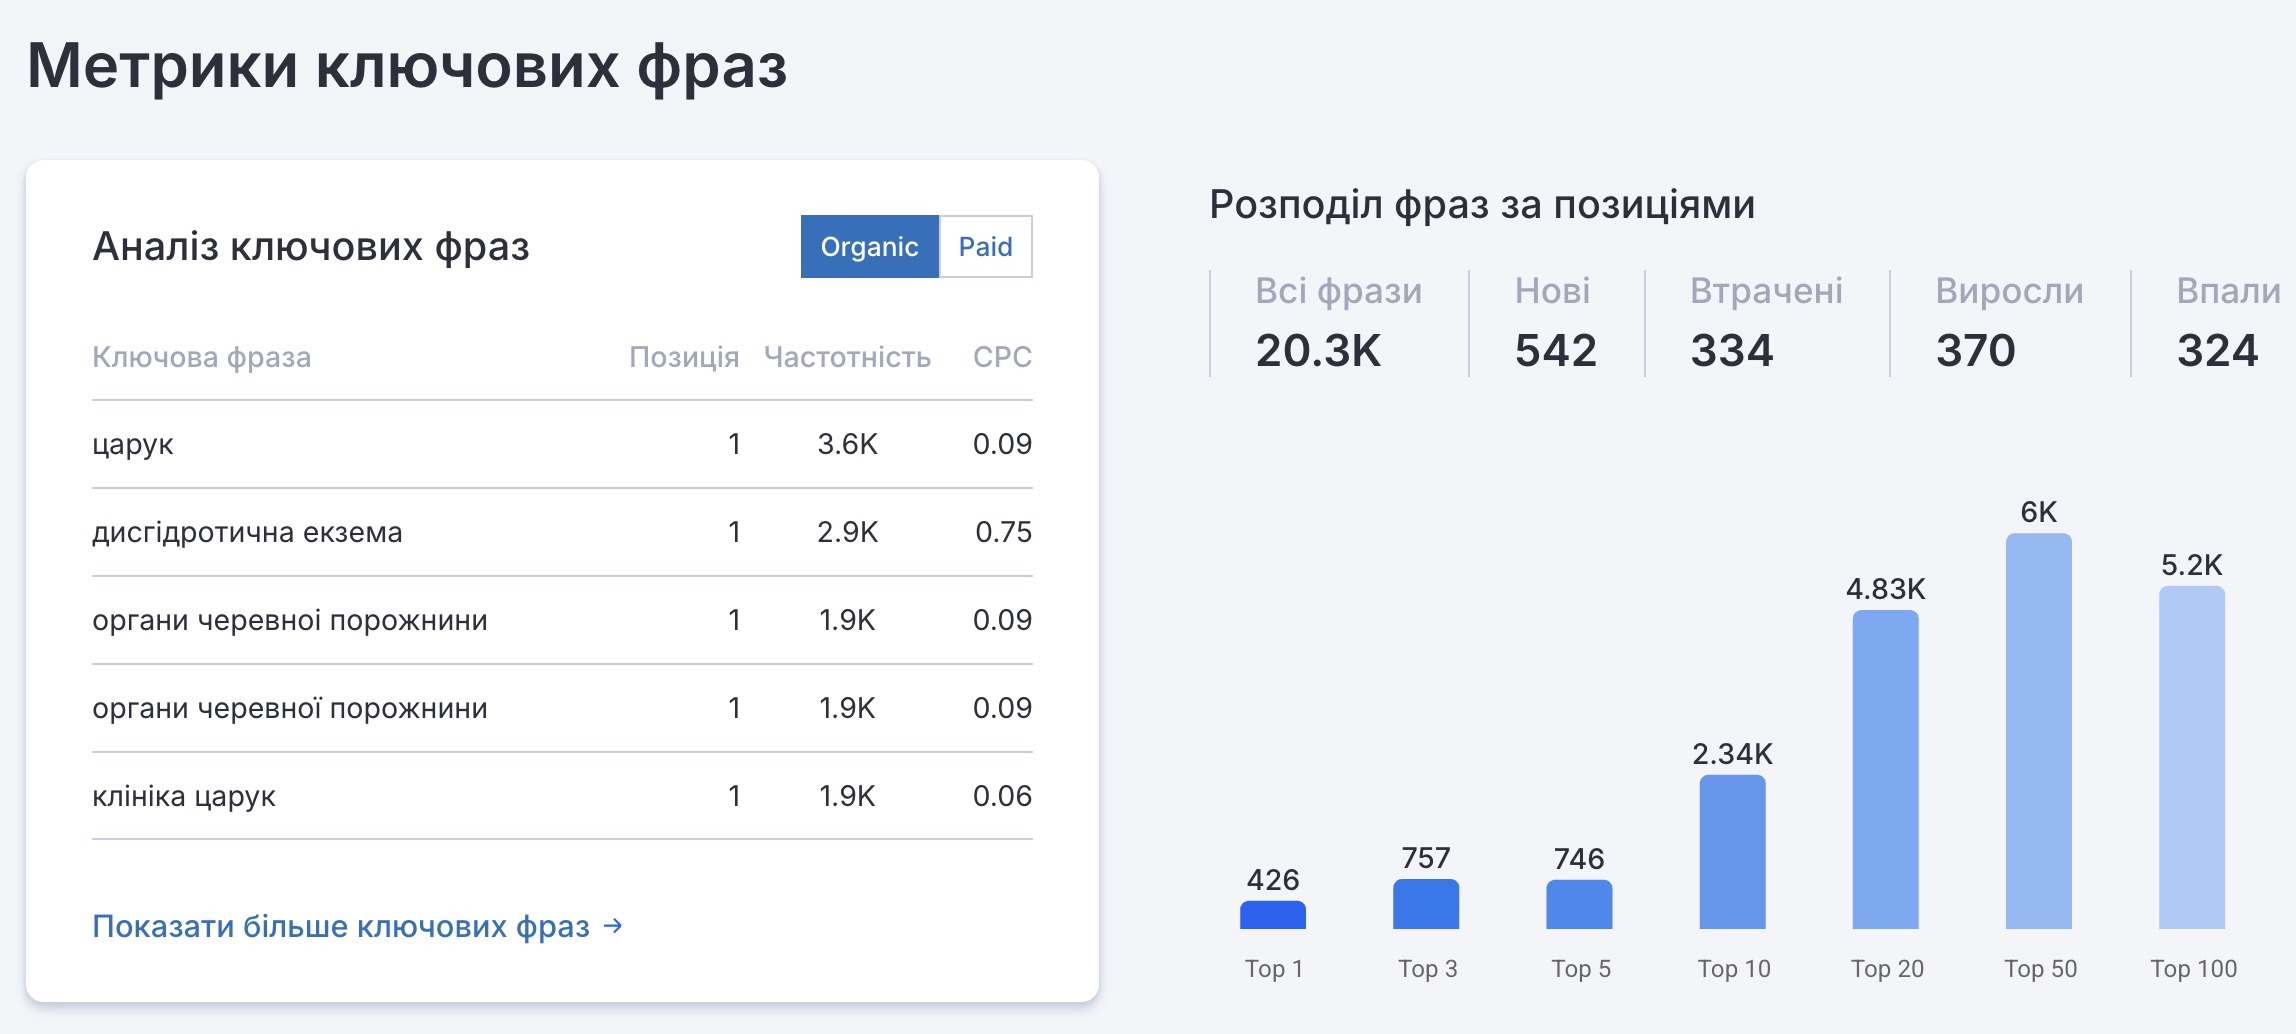
Task: Switch to the Organic tab
Action: coord(869,246)
